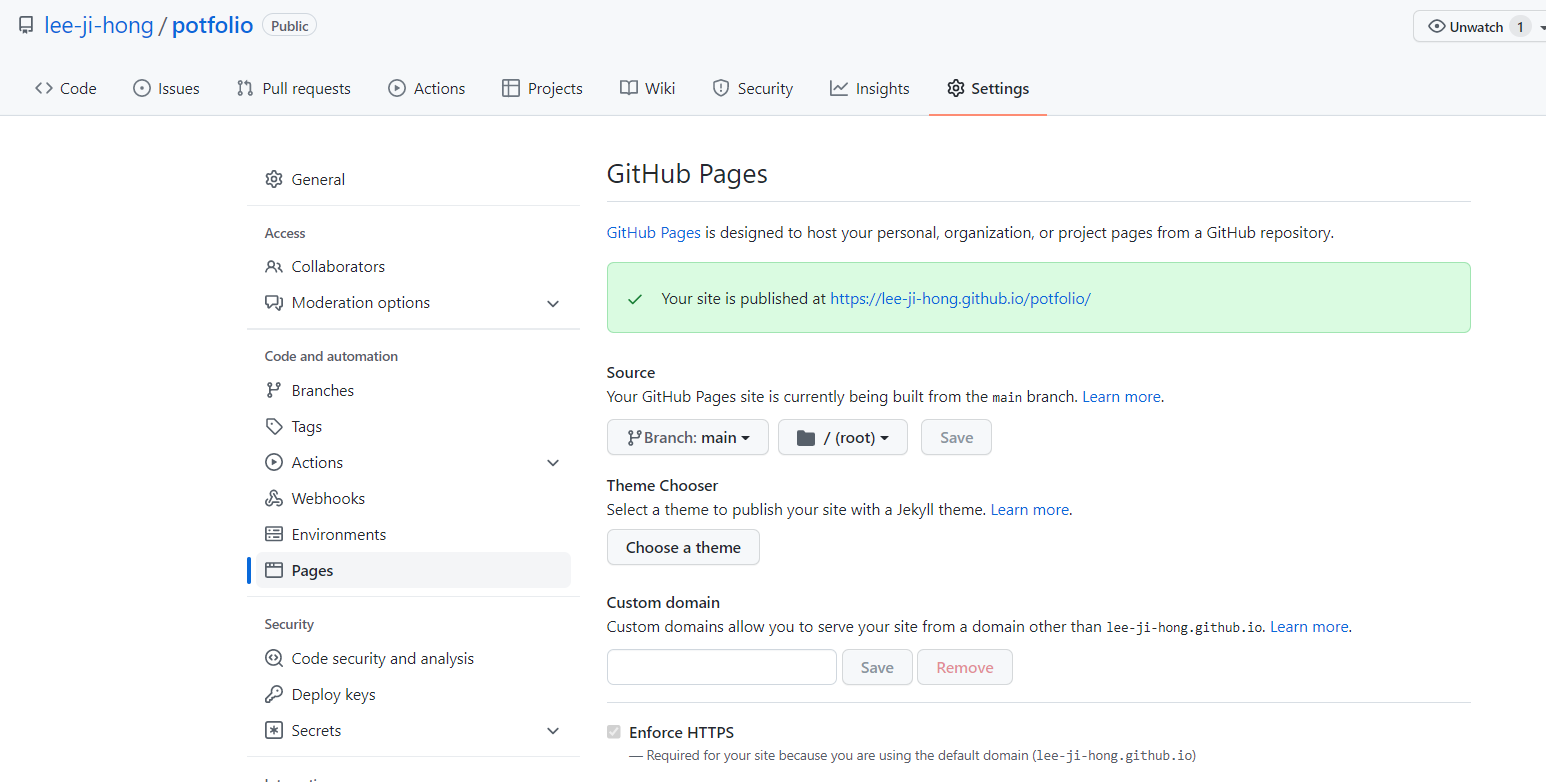Click the green check icon in the published banner
Viewport: 1546px width, 782px height.
(634, 298)
